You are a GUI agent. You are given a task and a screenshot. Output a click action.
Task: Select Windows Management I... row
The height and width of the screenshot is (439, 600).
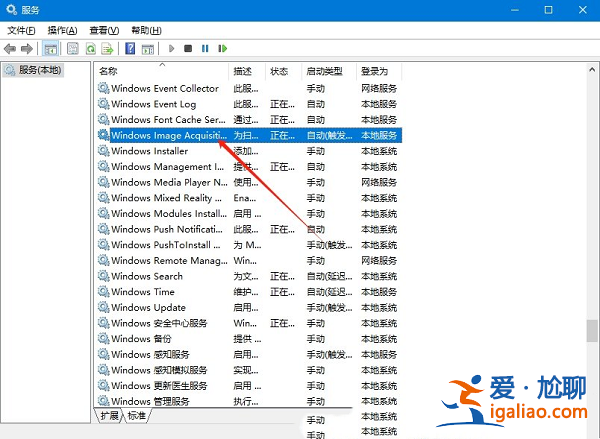point(249,167)
